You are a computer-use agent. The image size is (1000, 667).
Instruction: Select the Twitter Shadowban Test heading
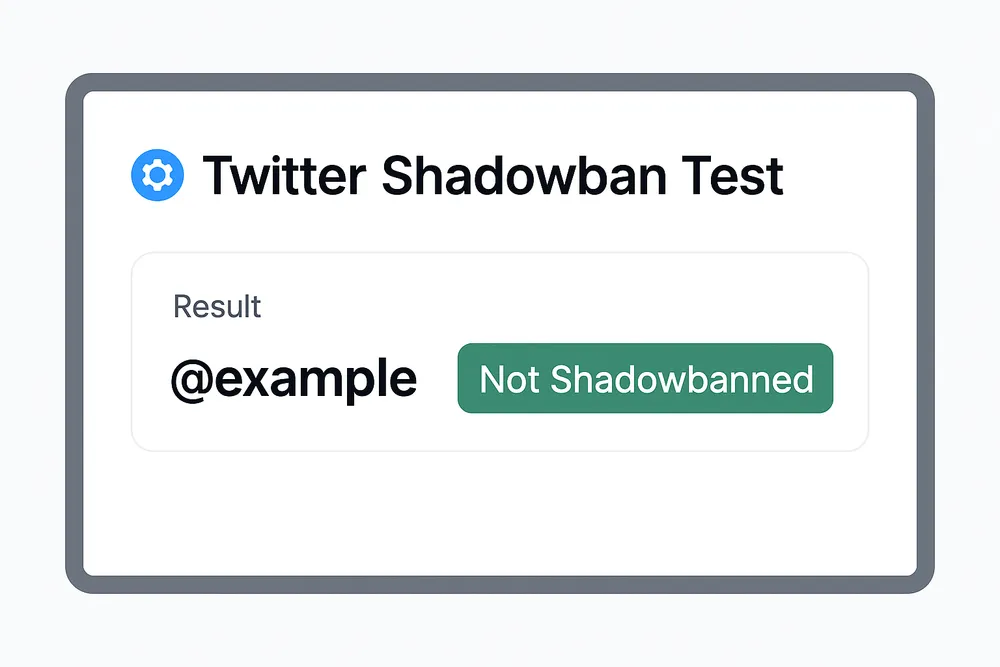tap(493, 176)
